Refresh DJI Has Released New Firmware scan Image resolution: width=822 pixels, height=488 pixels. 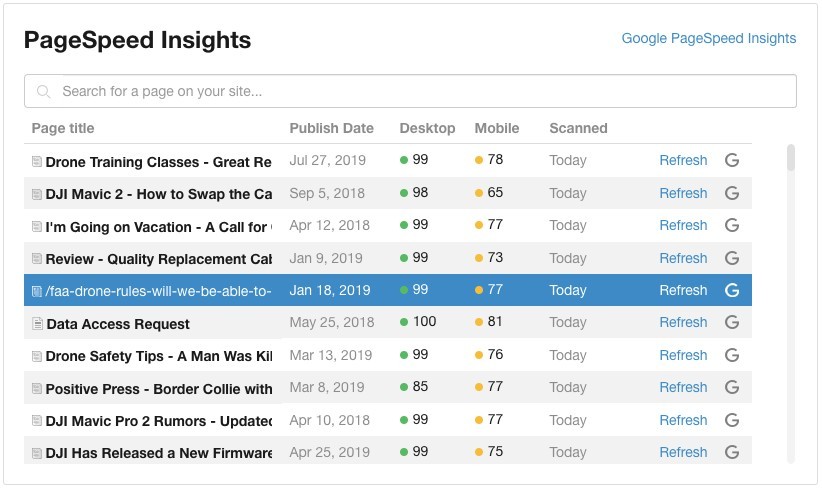click(x=683, y=452)
